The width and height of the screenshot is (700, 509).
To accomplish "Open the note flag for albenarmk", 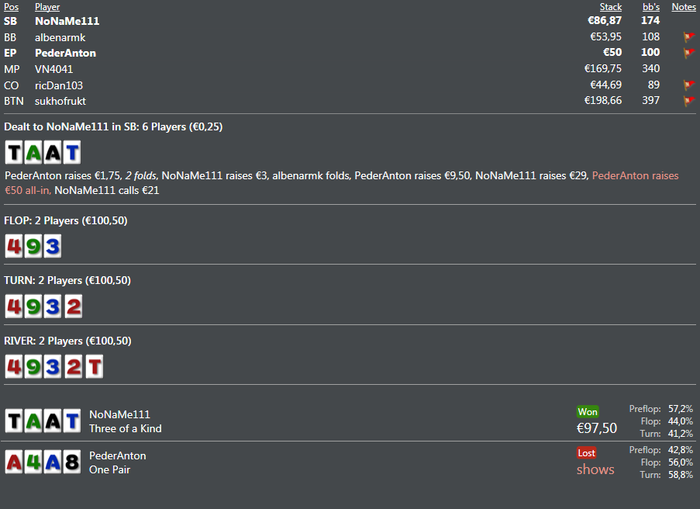I will [689, 37].
